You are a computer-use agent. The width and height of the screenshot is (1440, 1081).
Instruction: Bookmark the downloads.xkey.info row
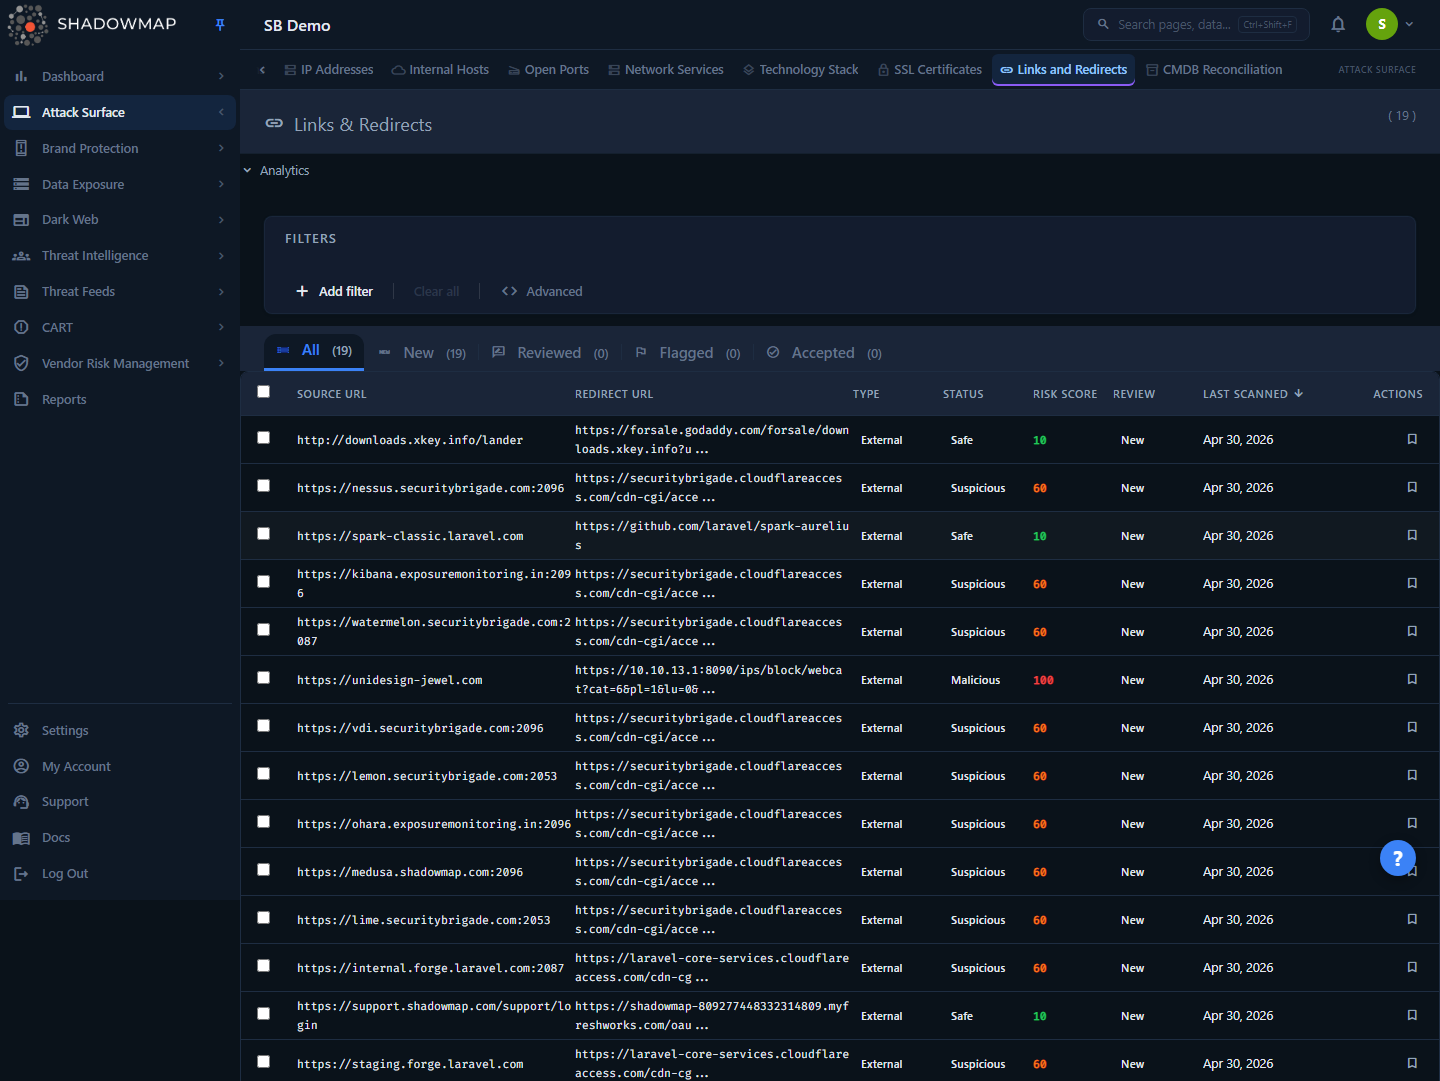click(1412, 439)
